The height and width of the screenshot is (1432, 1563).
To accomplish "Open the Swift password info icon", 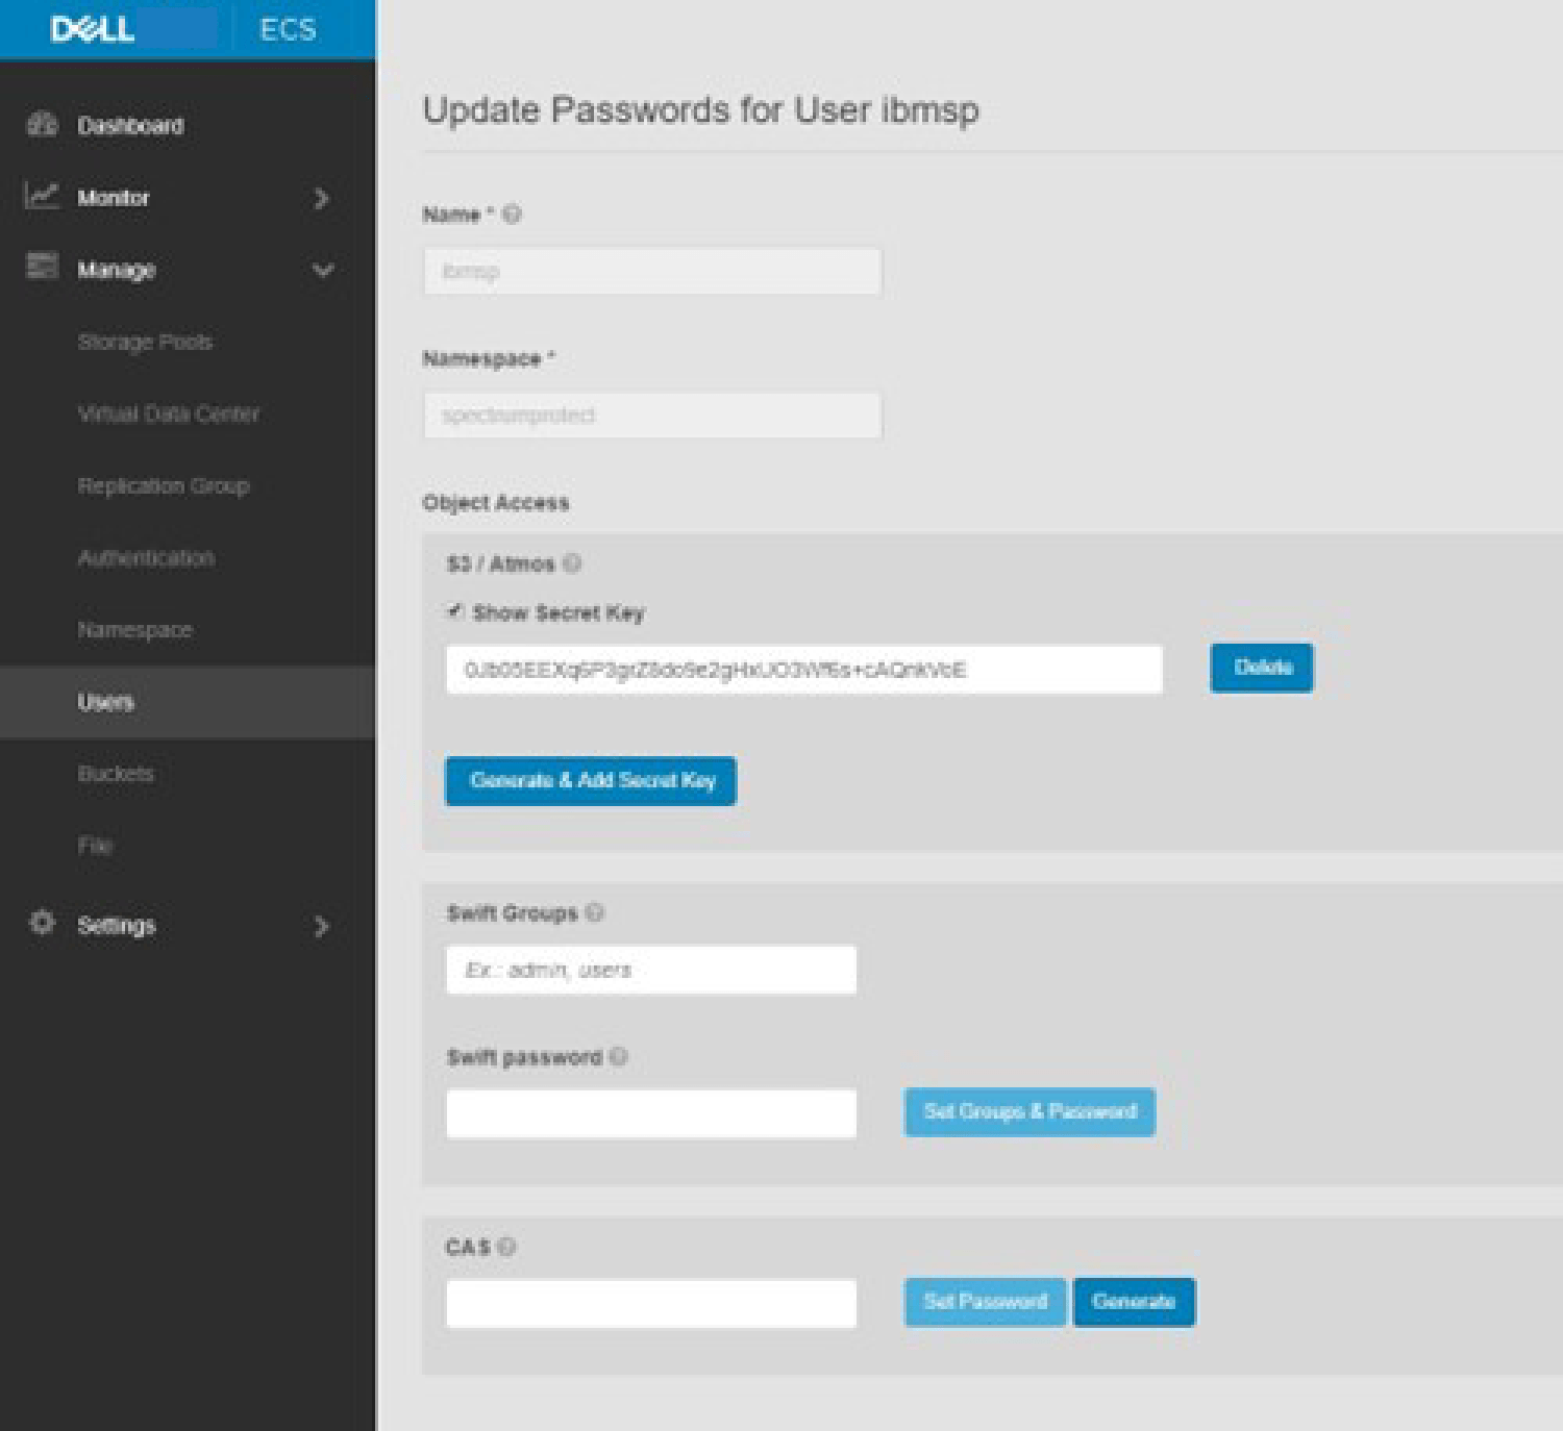I will (619, 1056).
